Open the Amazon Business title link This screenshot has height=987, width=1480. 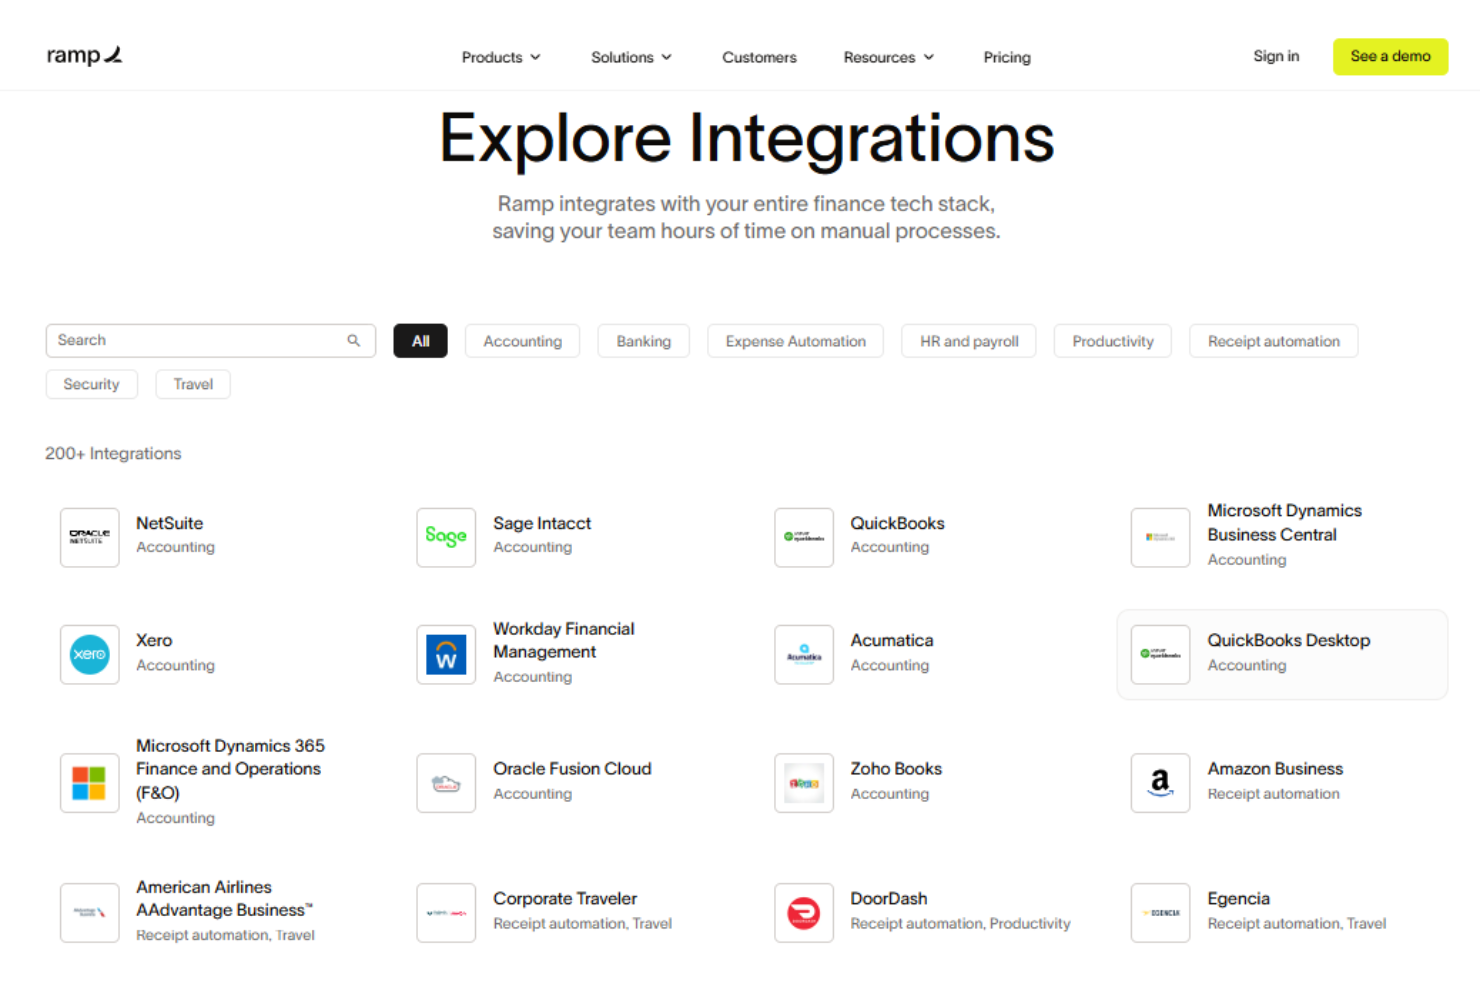pyautogui.click(x=1275, y=768)
